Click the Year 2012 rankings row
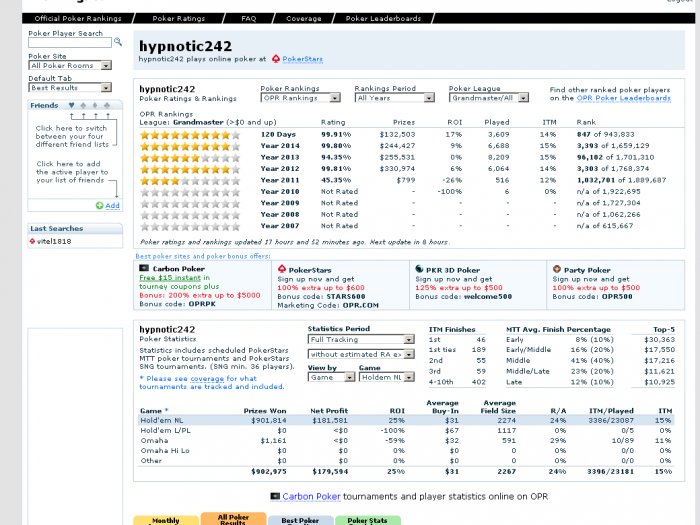Viewport: 700px width, 525px height. [x=411, y=169]
